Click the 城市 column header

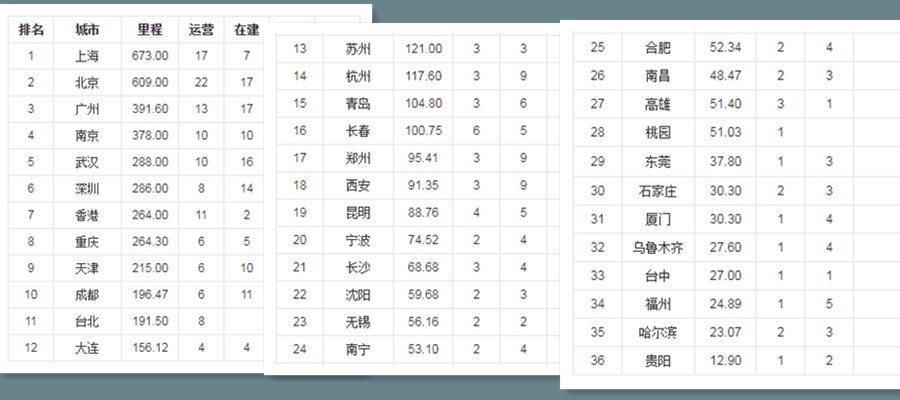pyautogui.click(x=87, y=30)
